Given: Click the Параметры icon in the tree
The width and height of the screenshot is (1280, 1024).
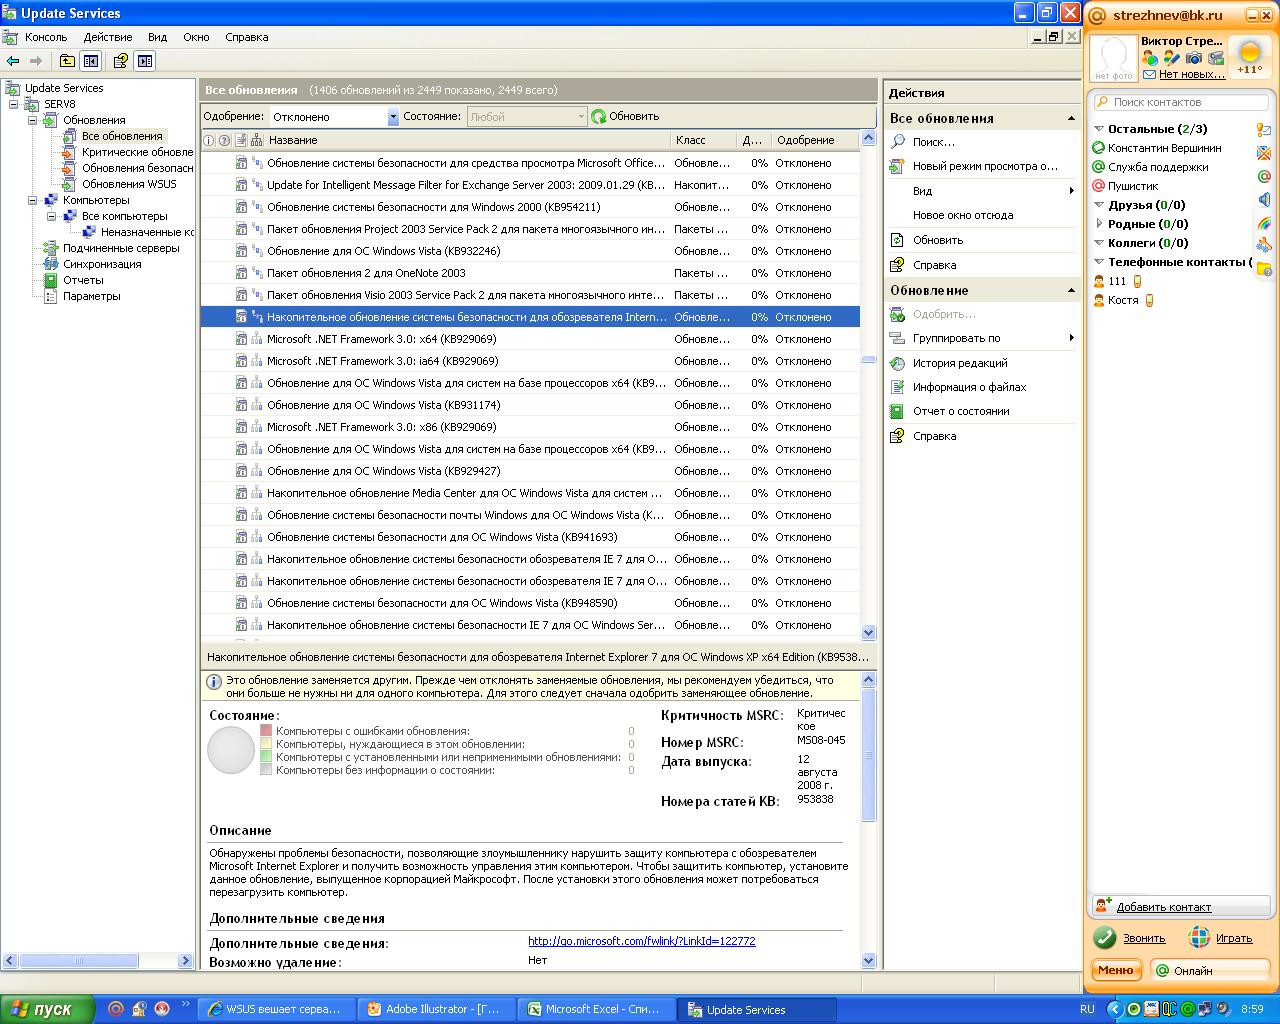Looking at the screenshot, I should click(x=51, y=296).
